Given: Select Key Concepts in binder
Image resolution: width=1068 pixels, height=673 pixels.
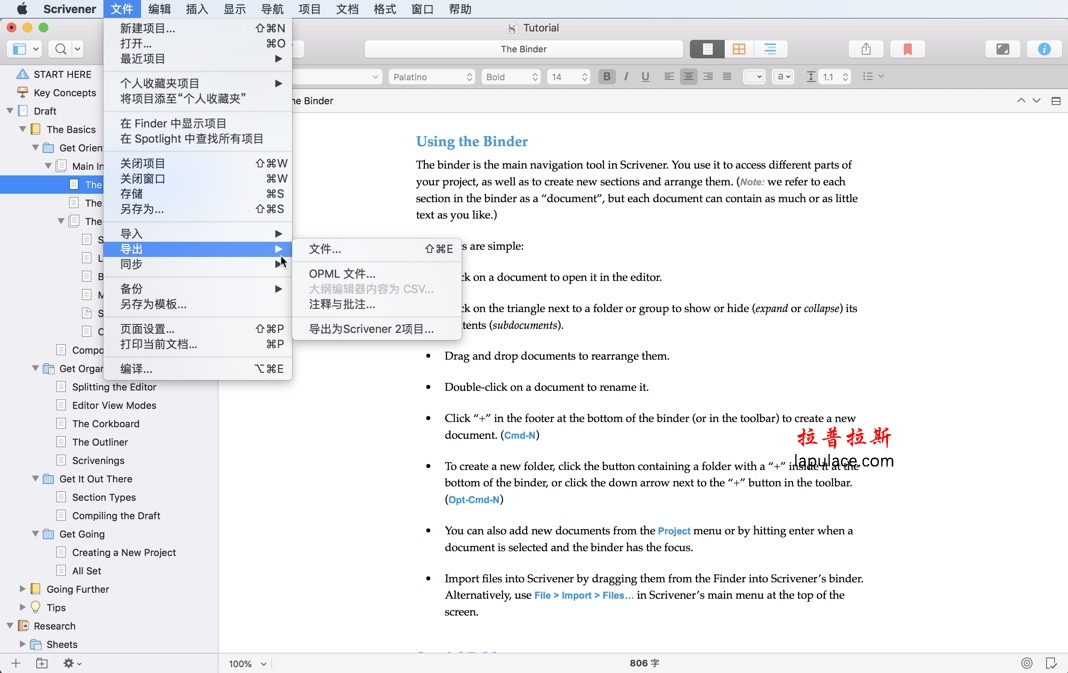Looking at the screenshot, I should [65, 93].
